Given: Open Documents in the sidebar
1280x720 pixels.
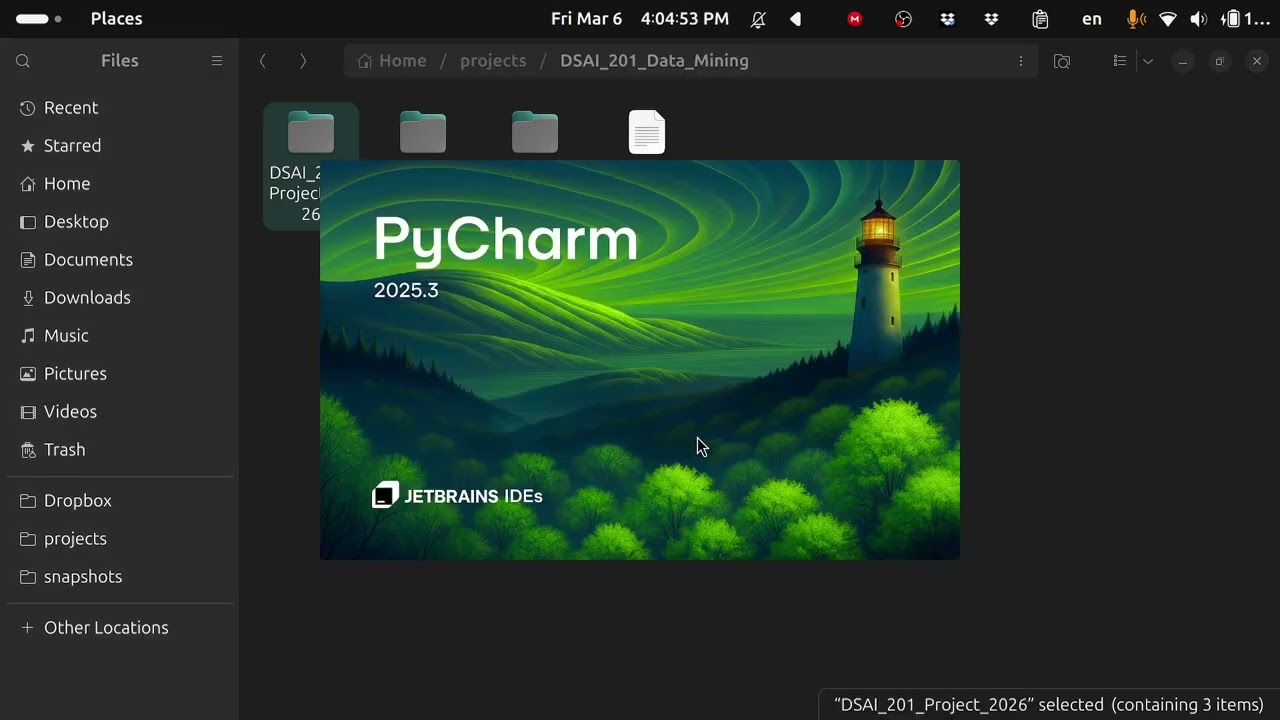Looking at the screenshot, I should [120, 260].
